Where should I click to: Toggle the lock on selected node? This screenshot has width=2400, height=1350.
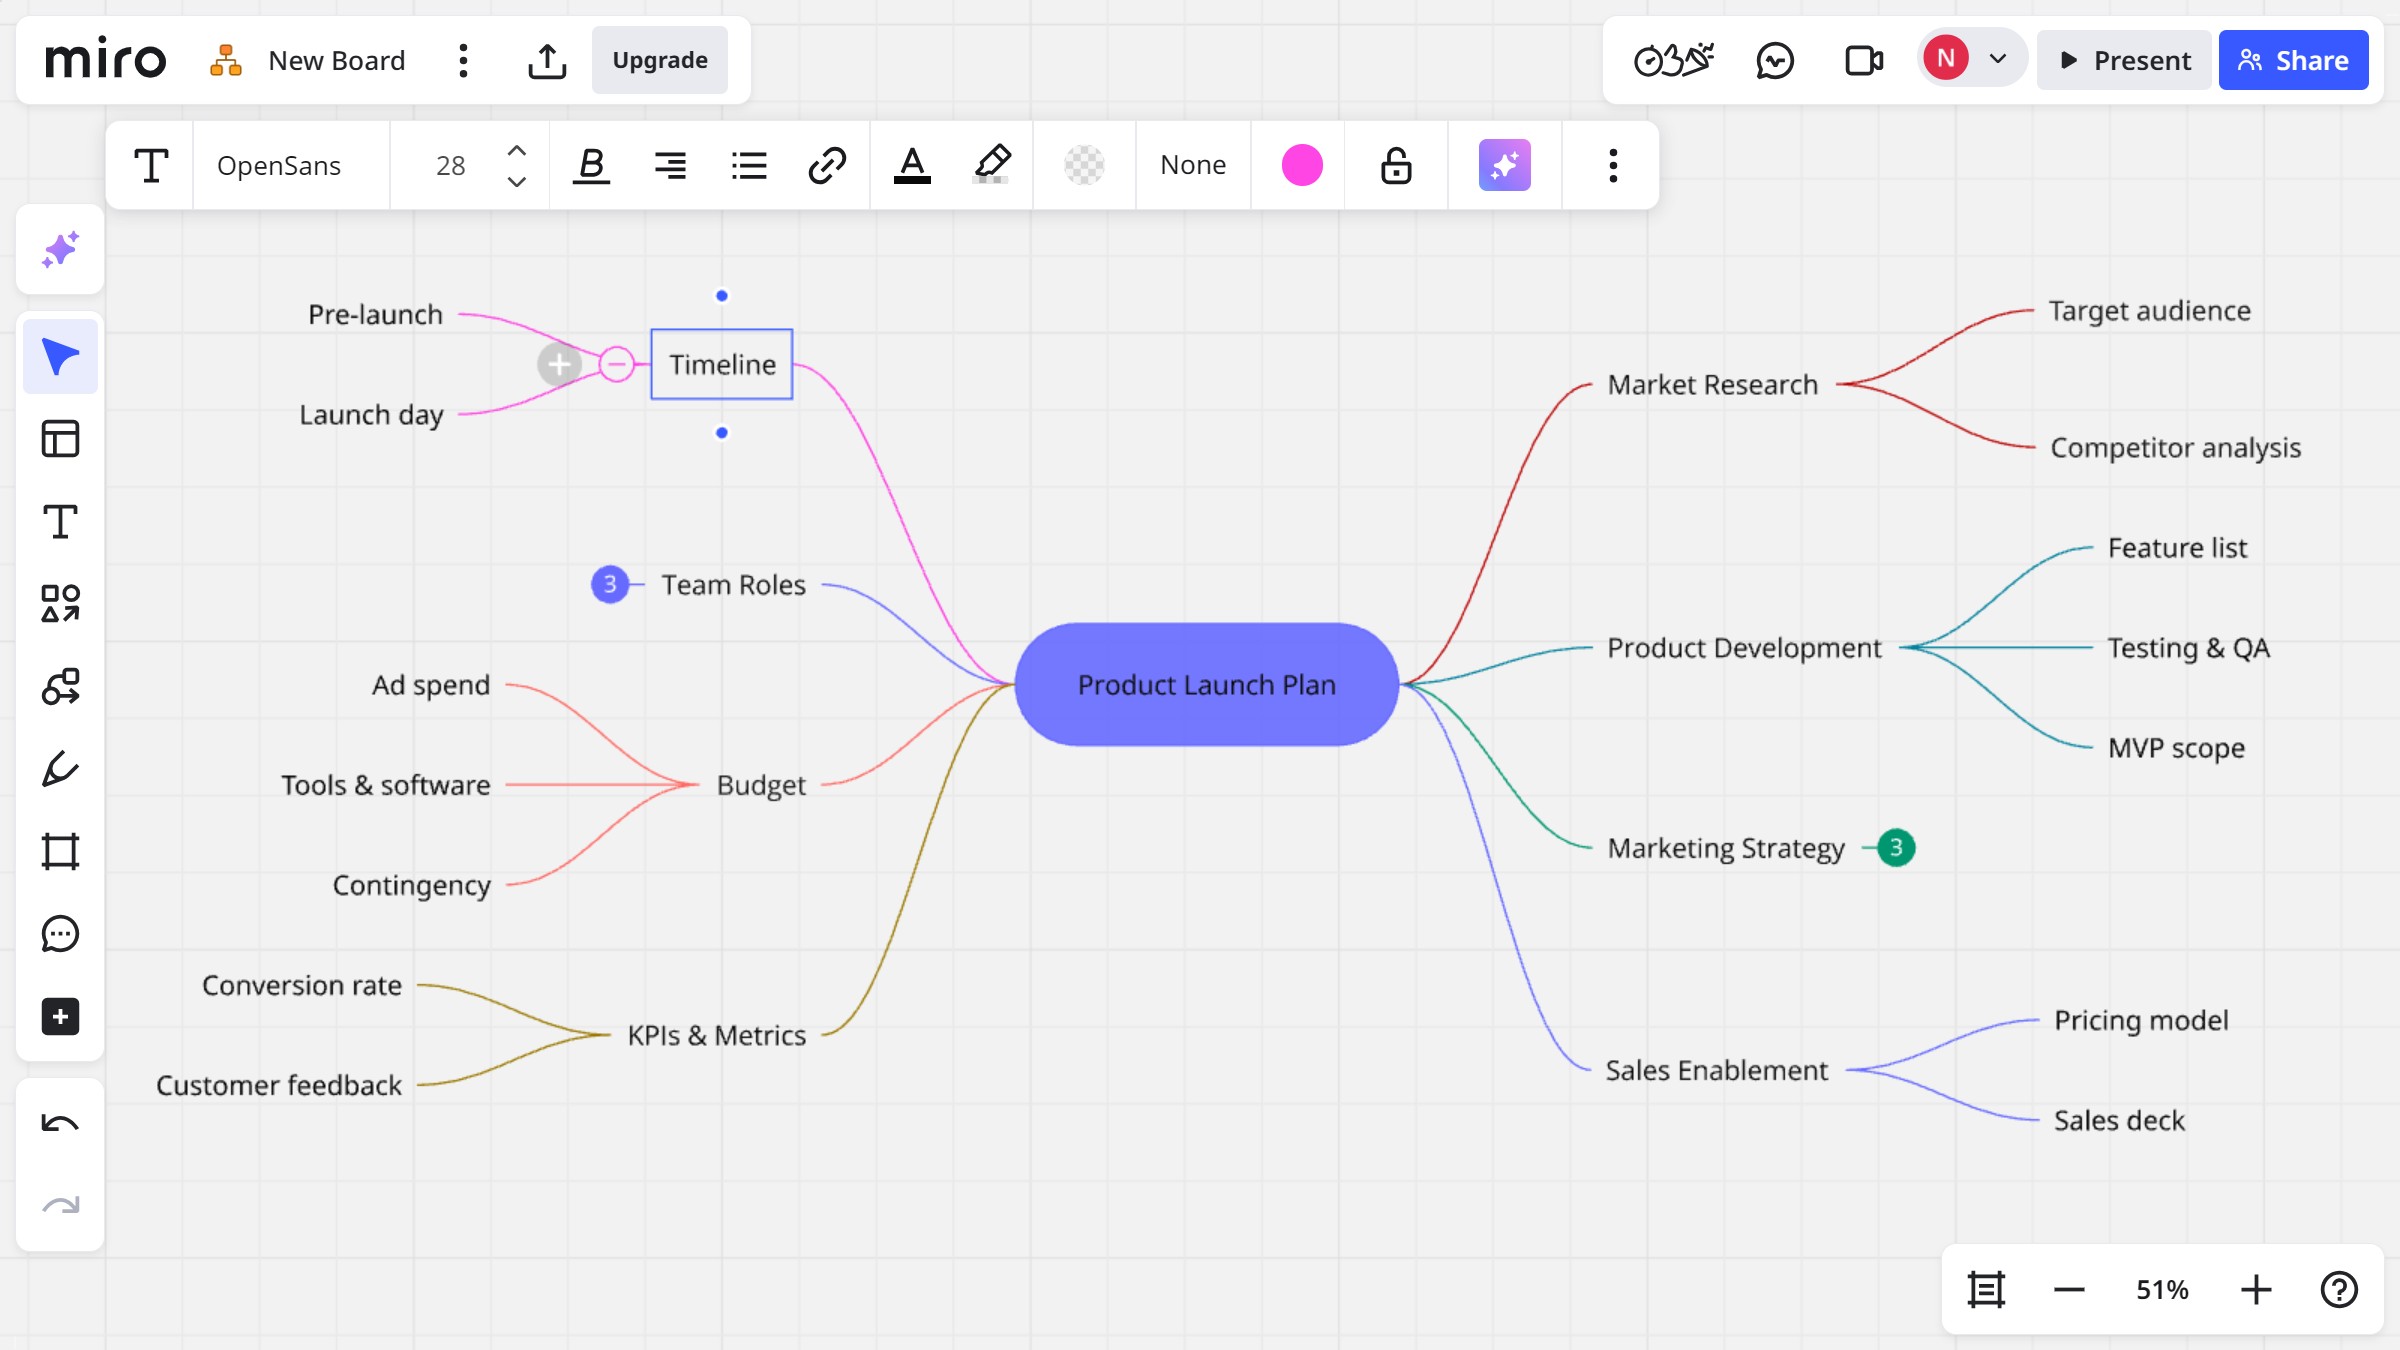(1396, 165)
